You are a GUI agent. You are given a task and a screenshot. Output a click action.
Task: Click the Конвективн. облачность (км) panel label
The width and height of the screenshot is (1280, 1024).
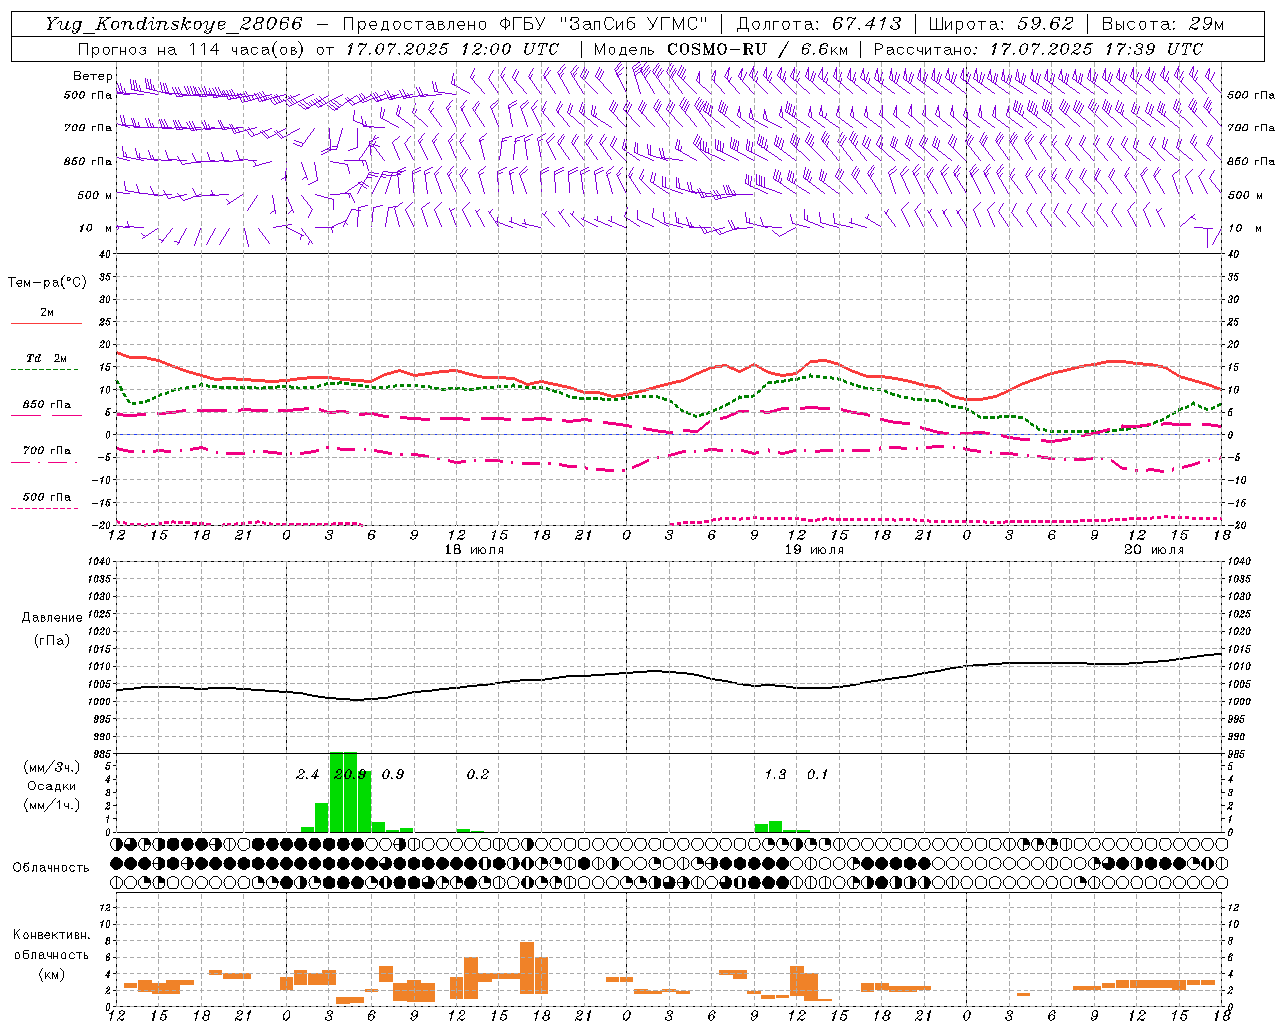click(51, 955)
